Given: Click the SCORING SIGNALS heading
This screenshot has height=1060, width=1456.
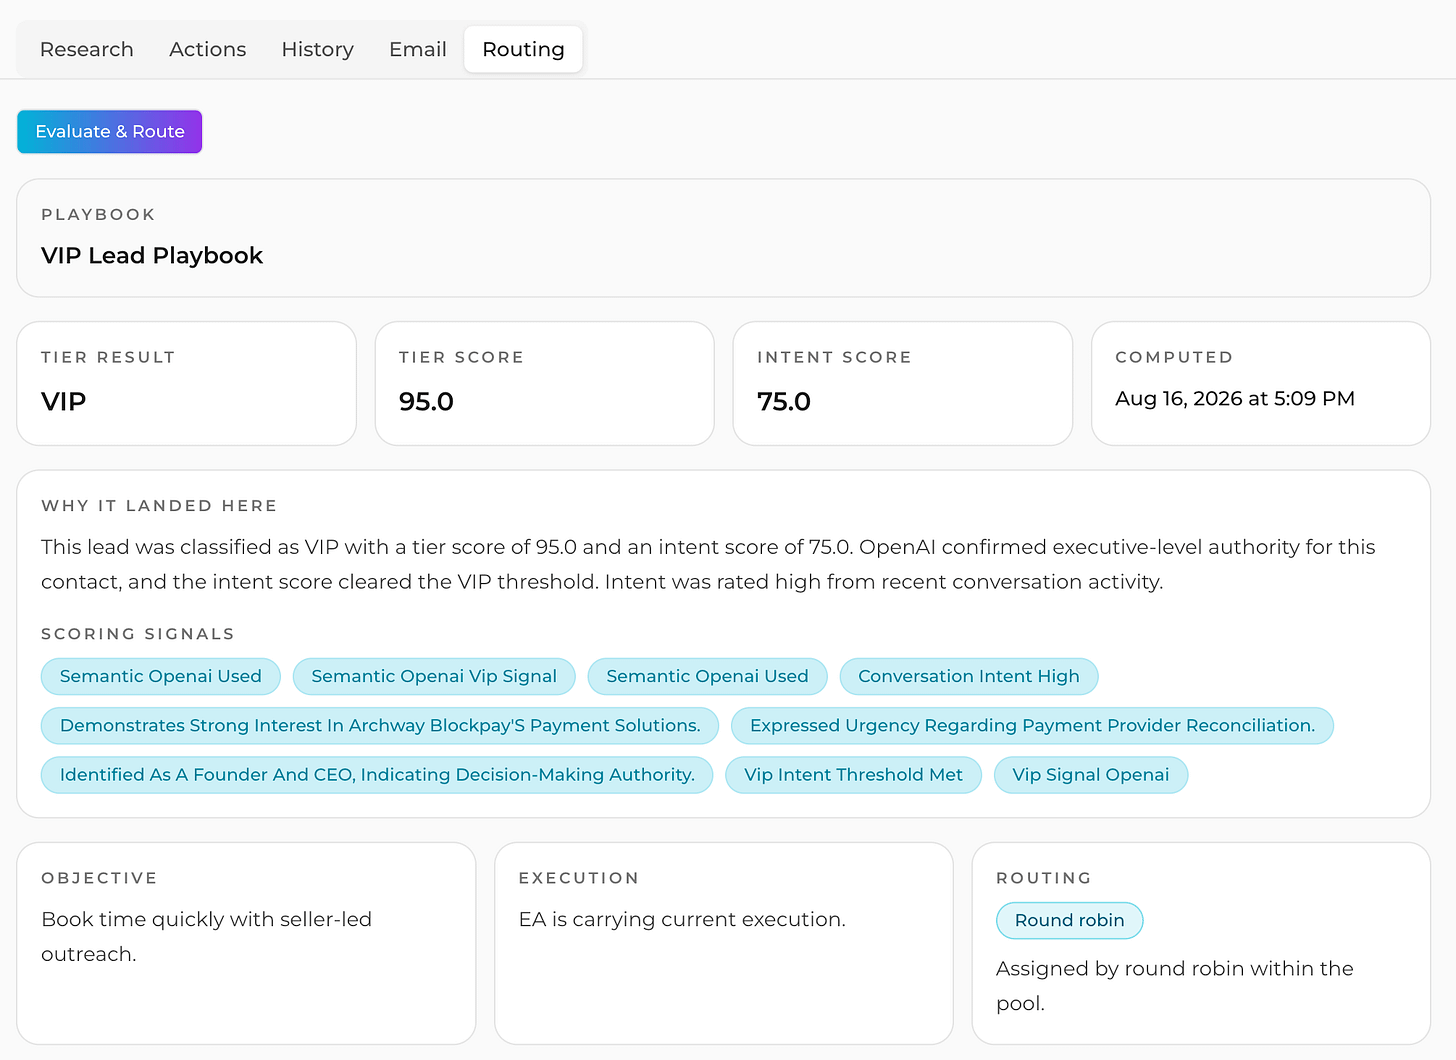Looking at the screenshot, I should [138, 633].
